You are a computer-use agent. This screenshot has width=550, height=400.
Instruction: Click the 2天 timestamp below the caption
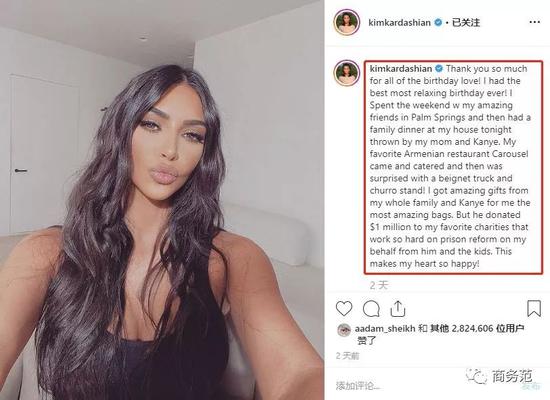pos(379,285)
